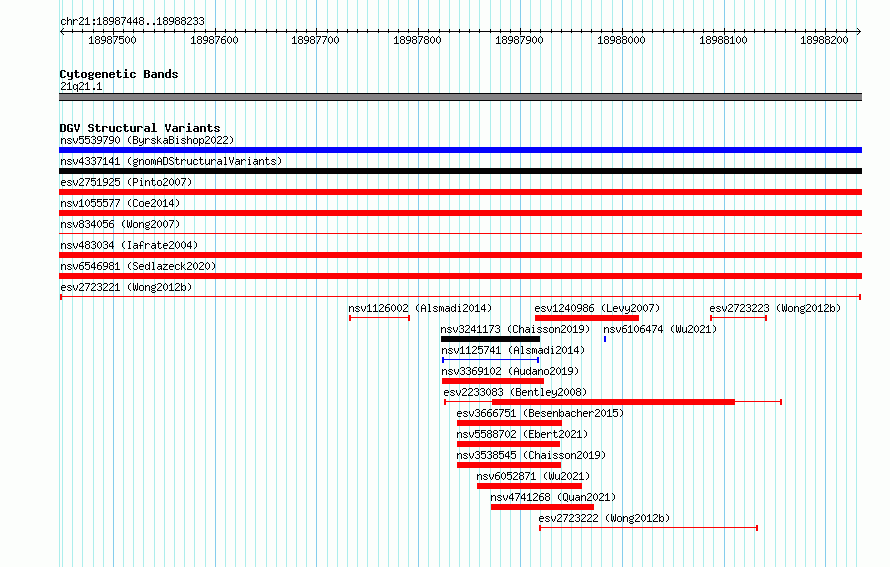Select the nsv1055577 Coe2014 variant bar
The width and height of the screenshot is (890, 567).
[460, 213]
